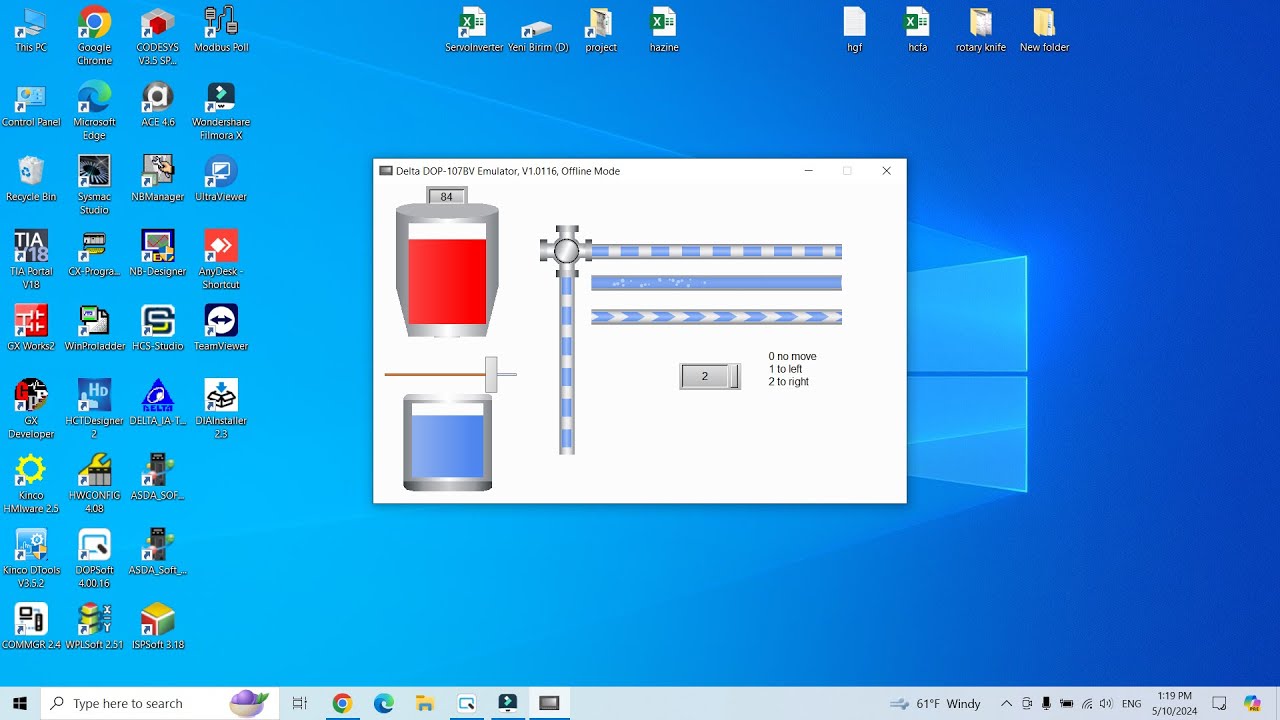Select the DOPSoft 4.00.16 desktop icon
The width and height of the screenshot is (1280, 720).
(94, 558)
